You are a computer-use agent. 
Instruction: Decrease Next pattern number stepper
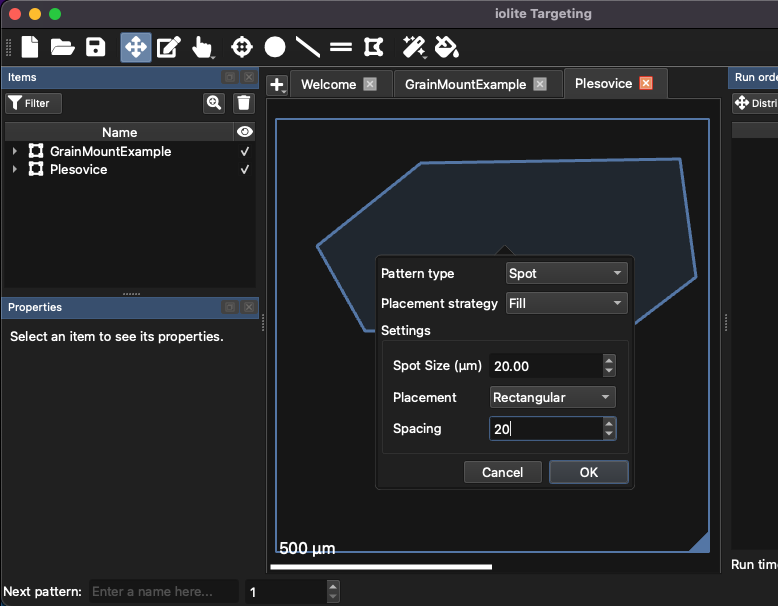[x=333, y=597]
